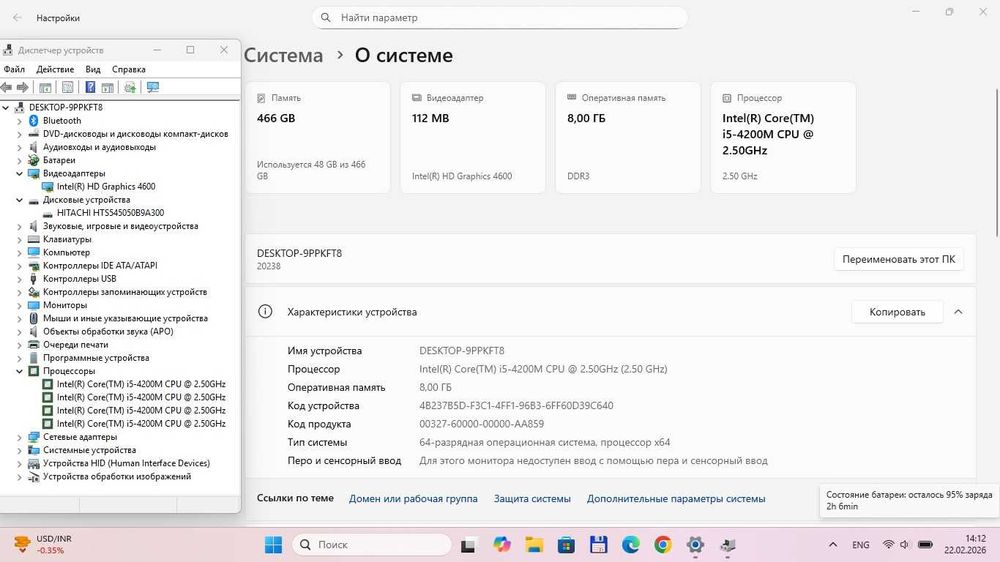
Task: Collapse the Процессоры category
Action: click(19, 371)
